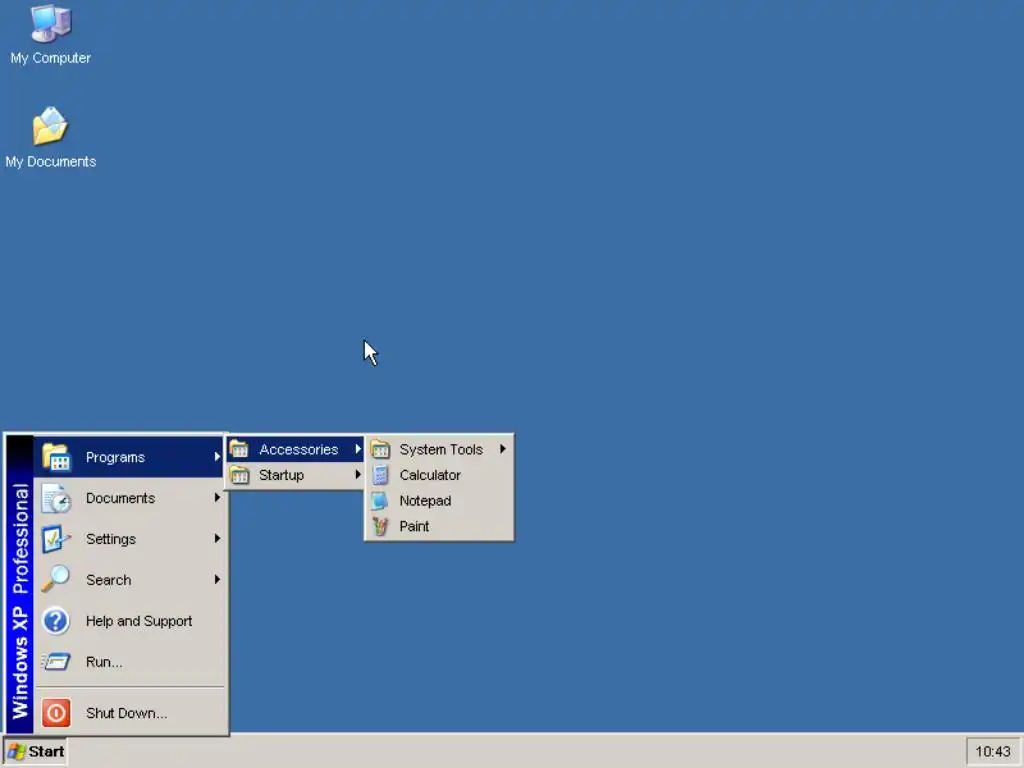Expand the Search submenu arrow
Screen dimensions: 1024x768
pyautogui.click(x=217, y=579)
